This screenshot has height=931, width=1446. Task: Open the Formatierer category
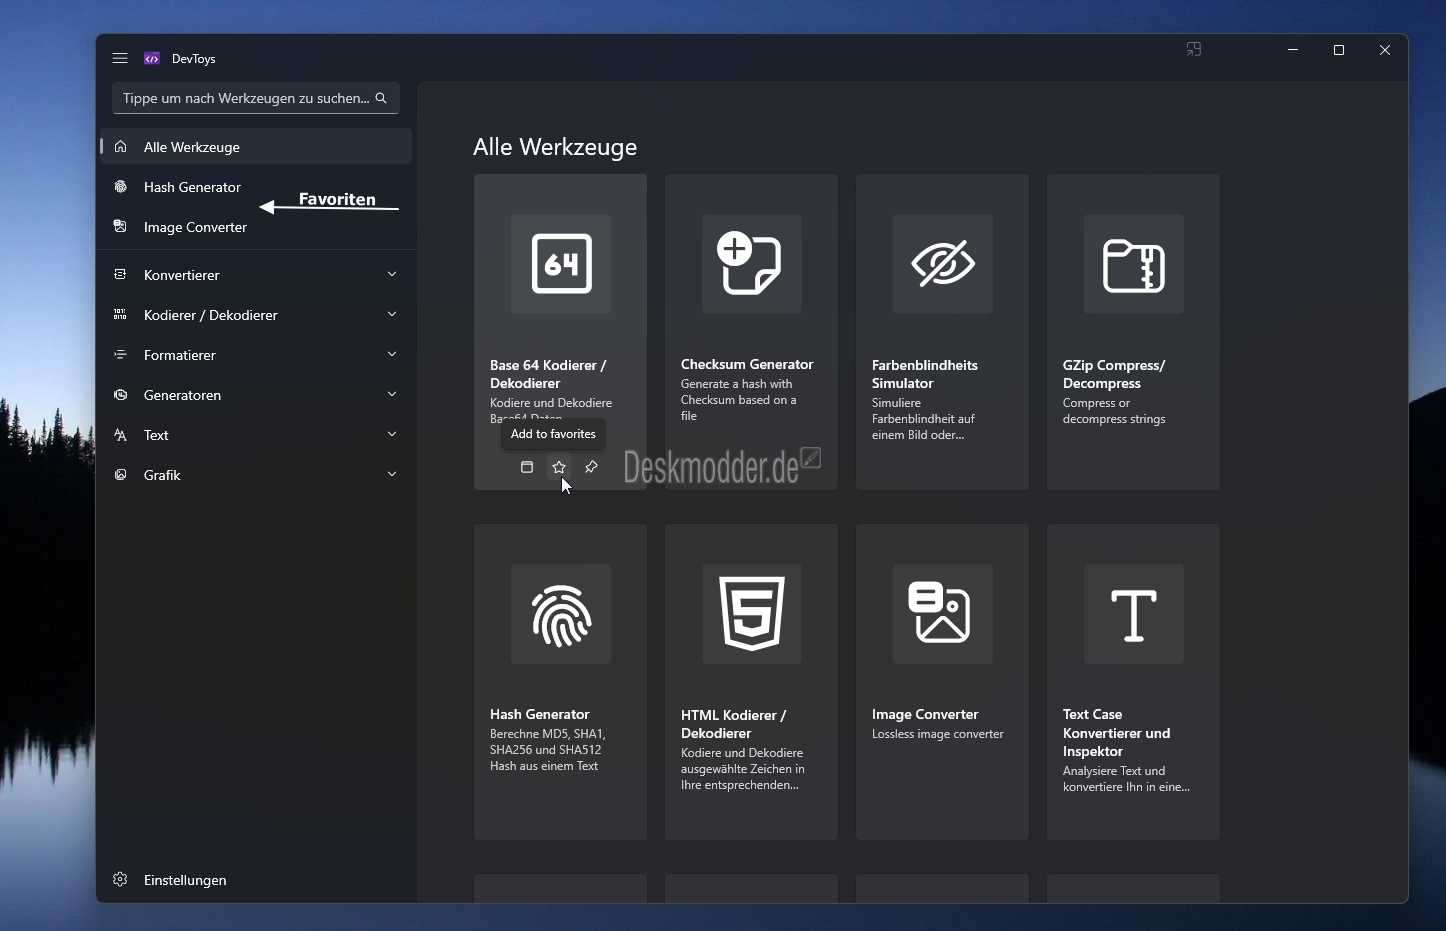[256, 355]
